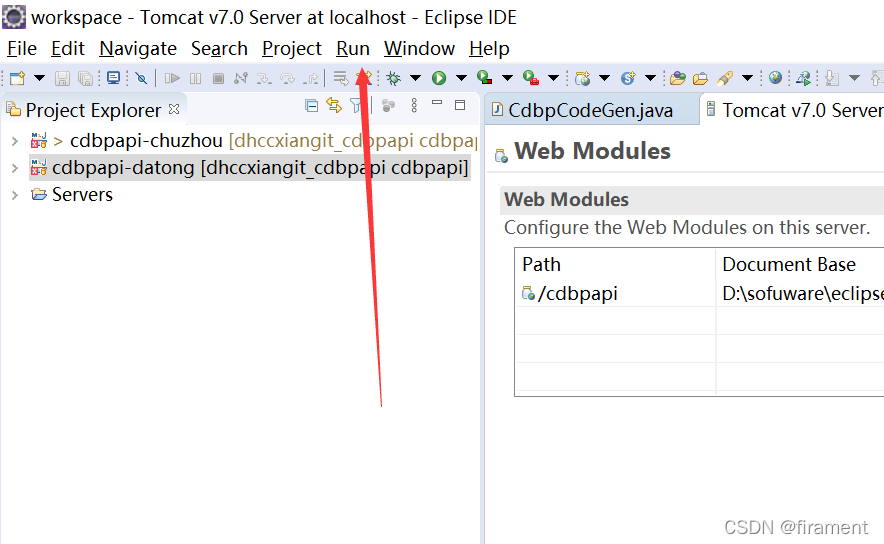
Task: Close the Project Explorer view
Action: [174, 109]
